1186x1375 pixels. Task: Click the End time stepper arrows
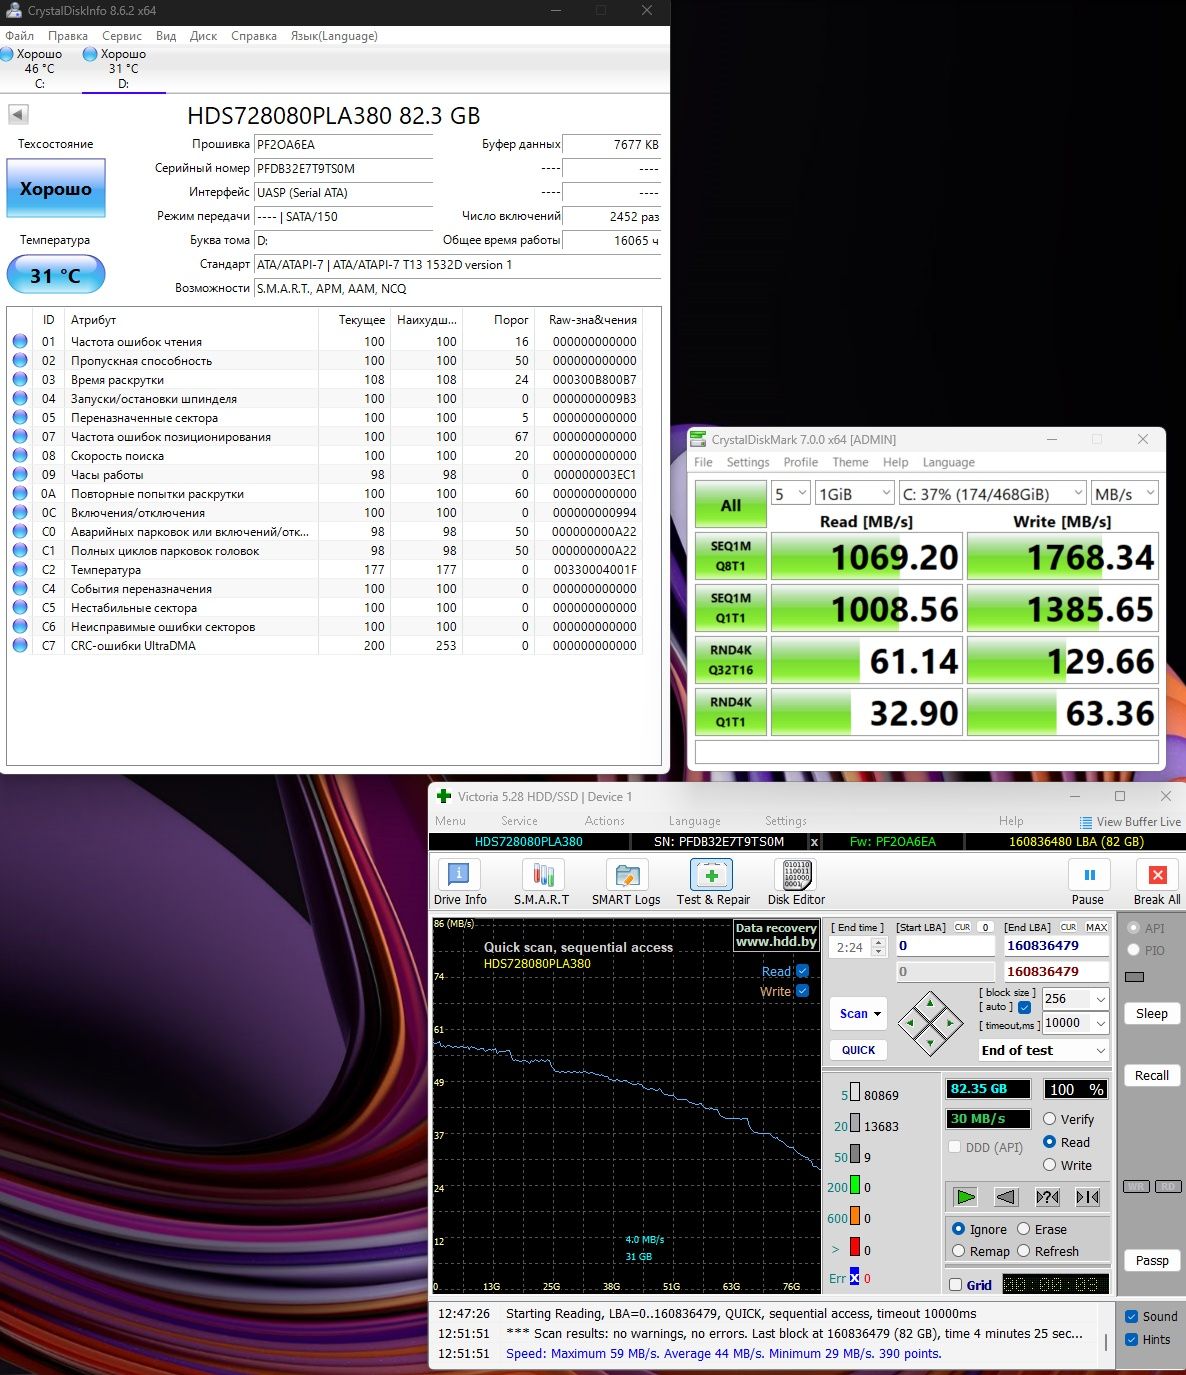[x=879, y=947]
